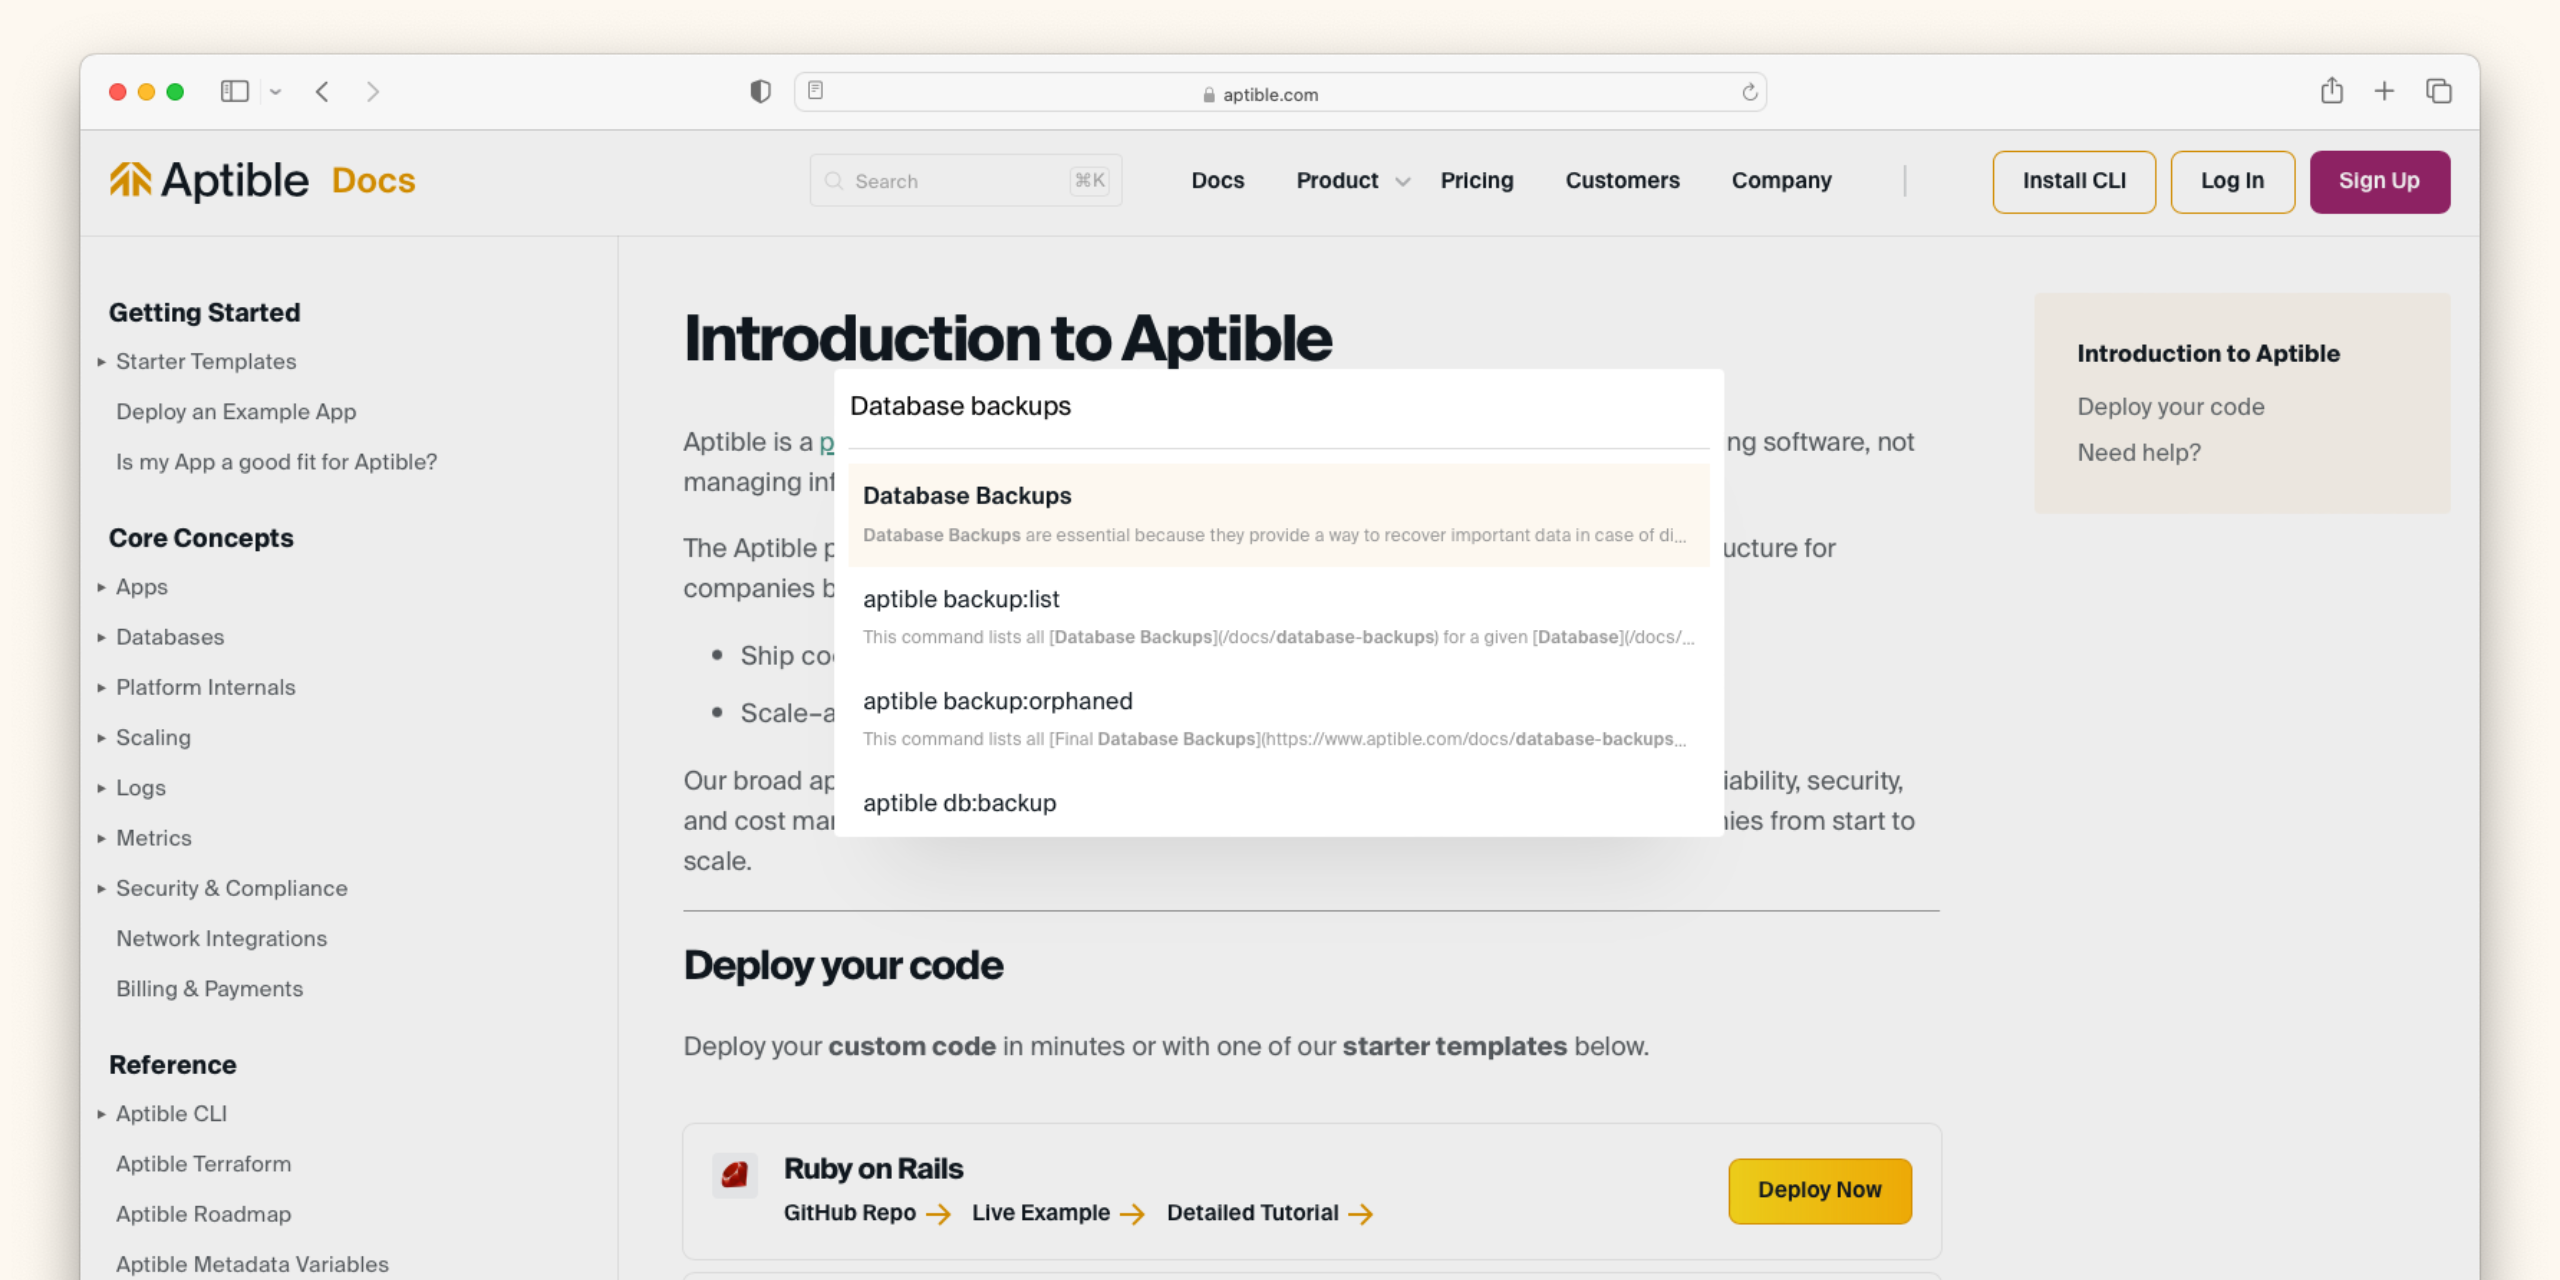Open the sidebar options chevron in toolbar
The image size is (2560, 1280).
(276, 92)
